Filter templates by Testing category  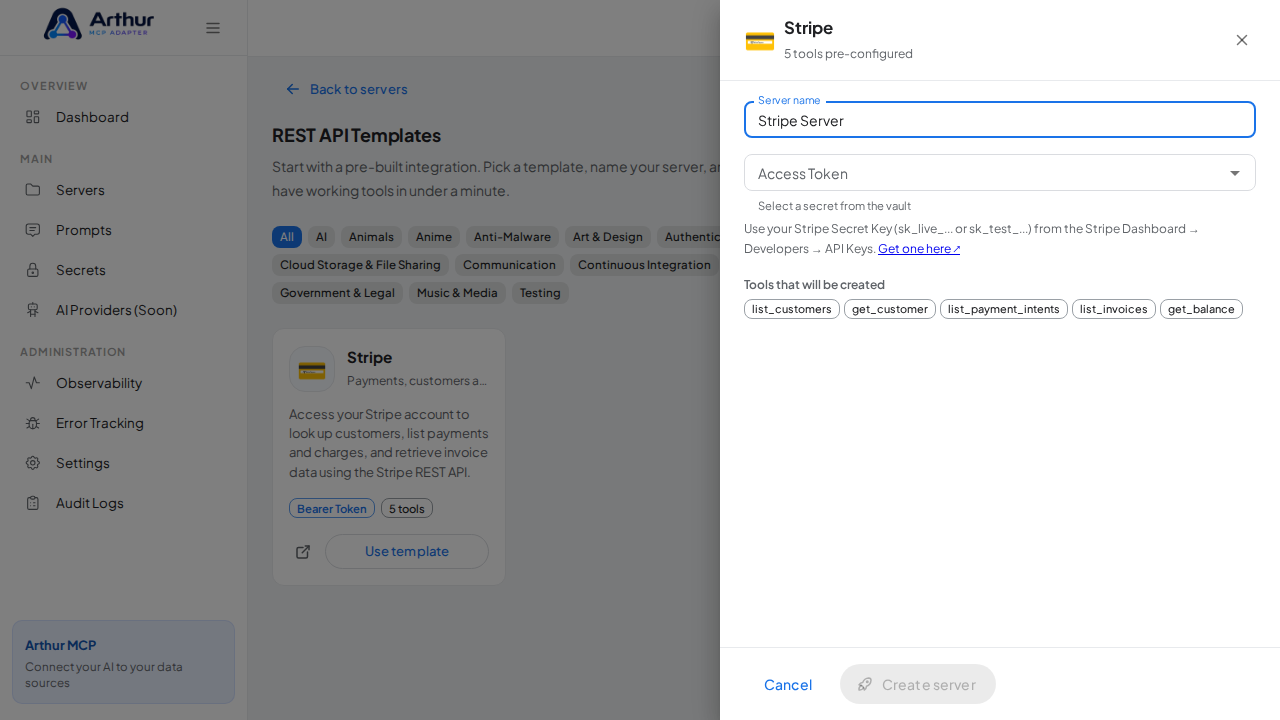click(540, 293)
